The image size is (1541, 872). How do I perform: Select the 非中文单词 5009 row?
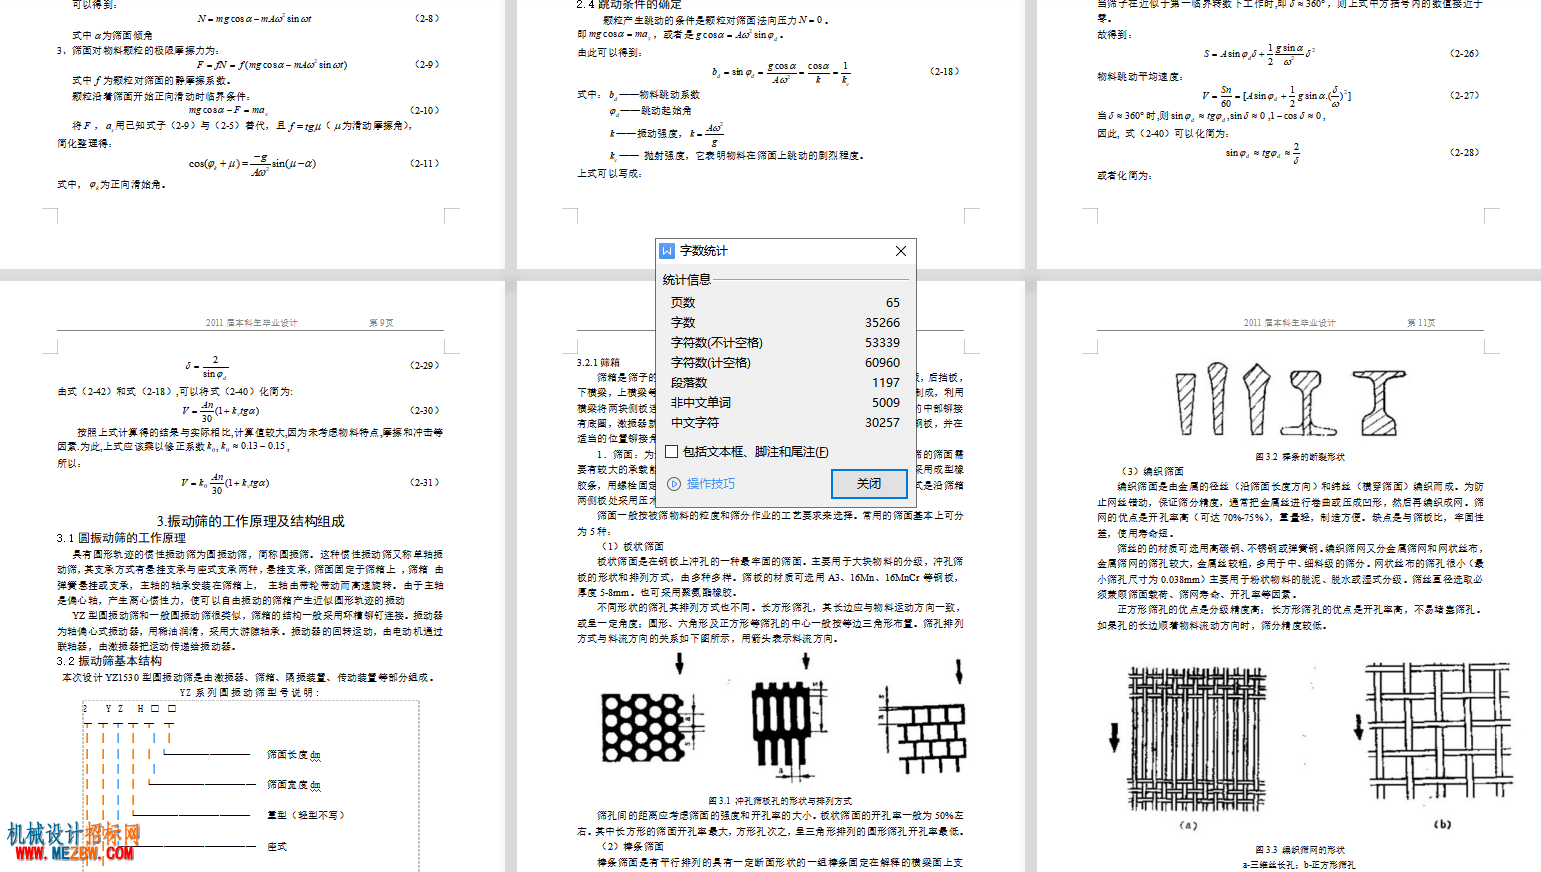[x=785, y=402]
